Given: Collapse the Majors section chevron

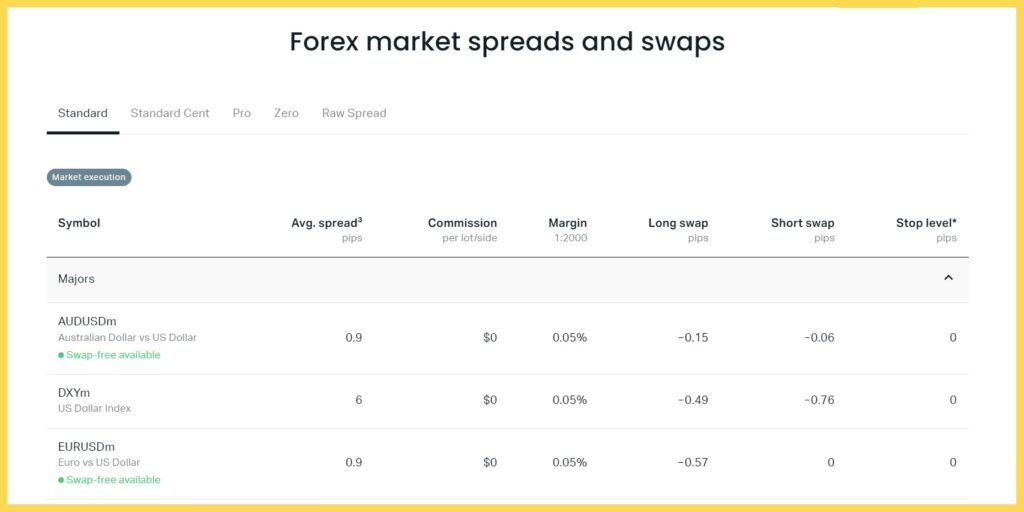Looking at the screenshot, I should [948, 278].
